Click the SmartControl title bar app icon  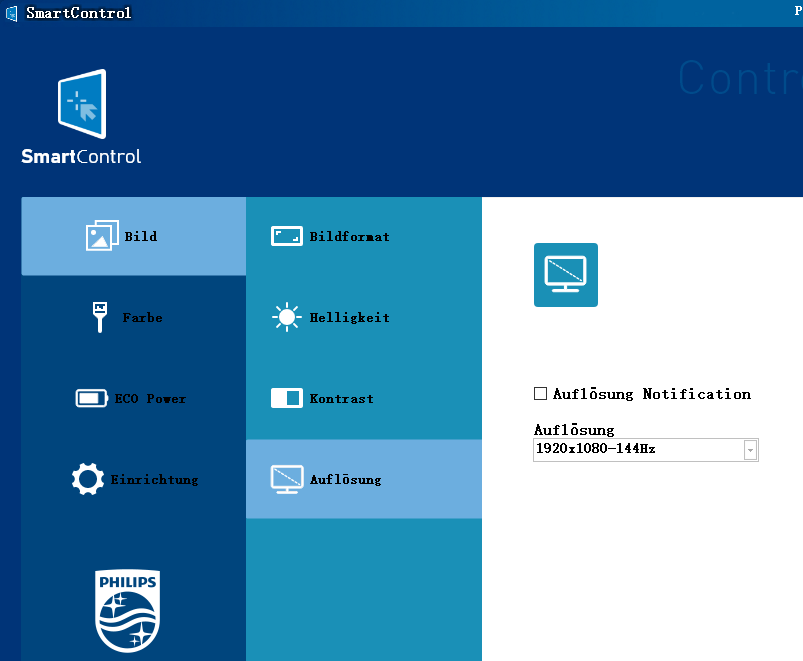pyautogui.click(x=11, y=13)
